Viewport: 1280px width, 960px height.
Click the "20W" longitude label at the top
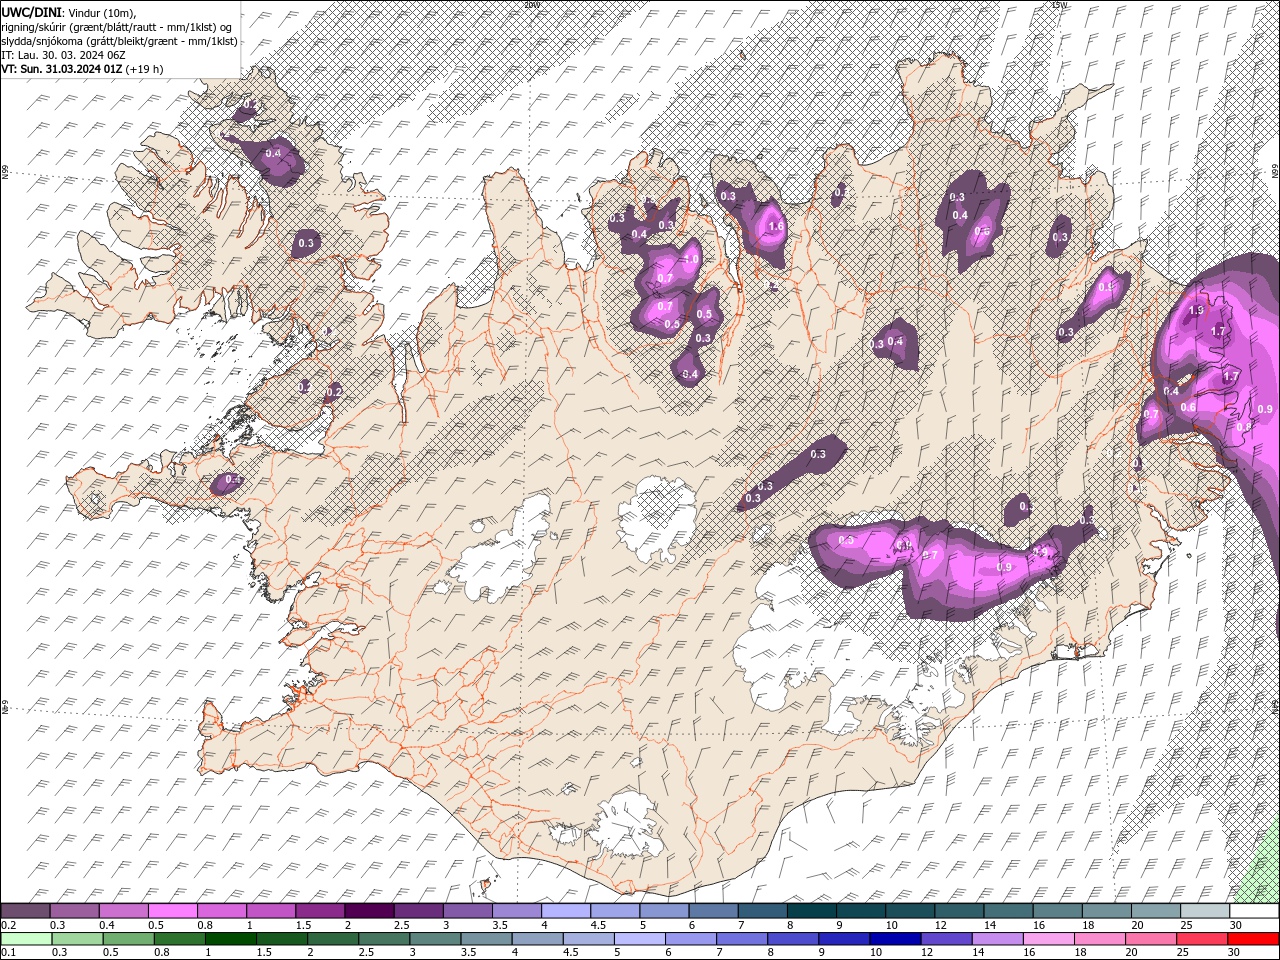pos(531,5)
